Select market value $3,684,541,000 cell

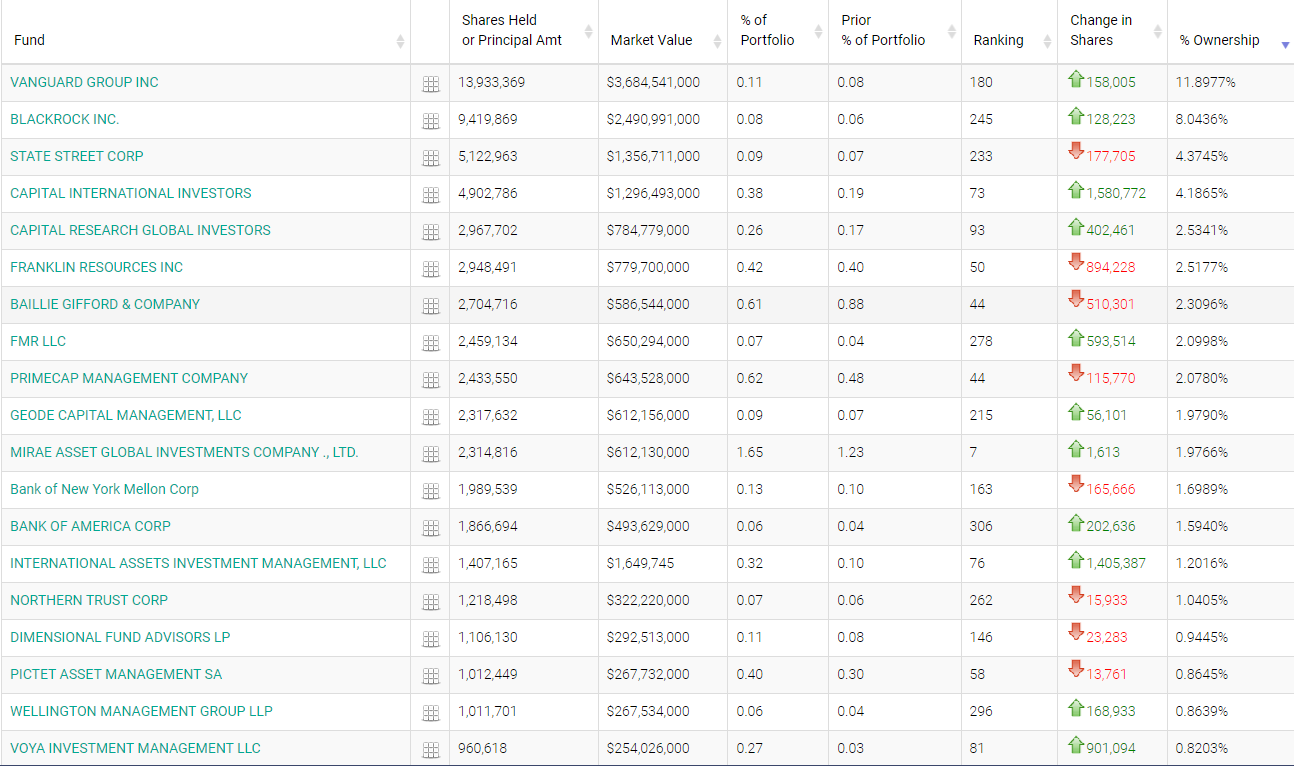pos(653,82)
